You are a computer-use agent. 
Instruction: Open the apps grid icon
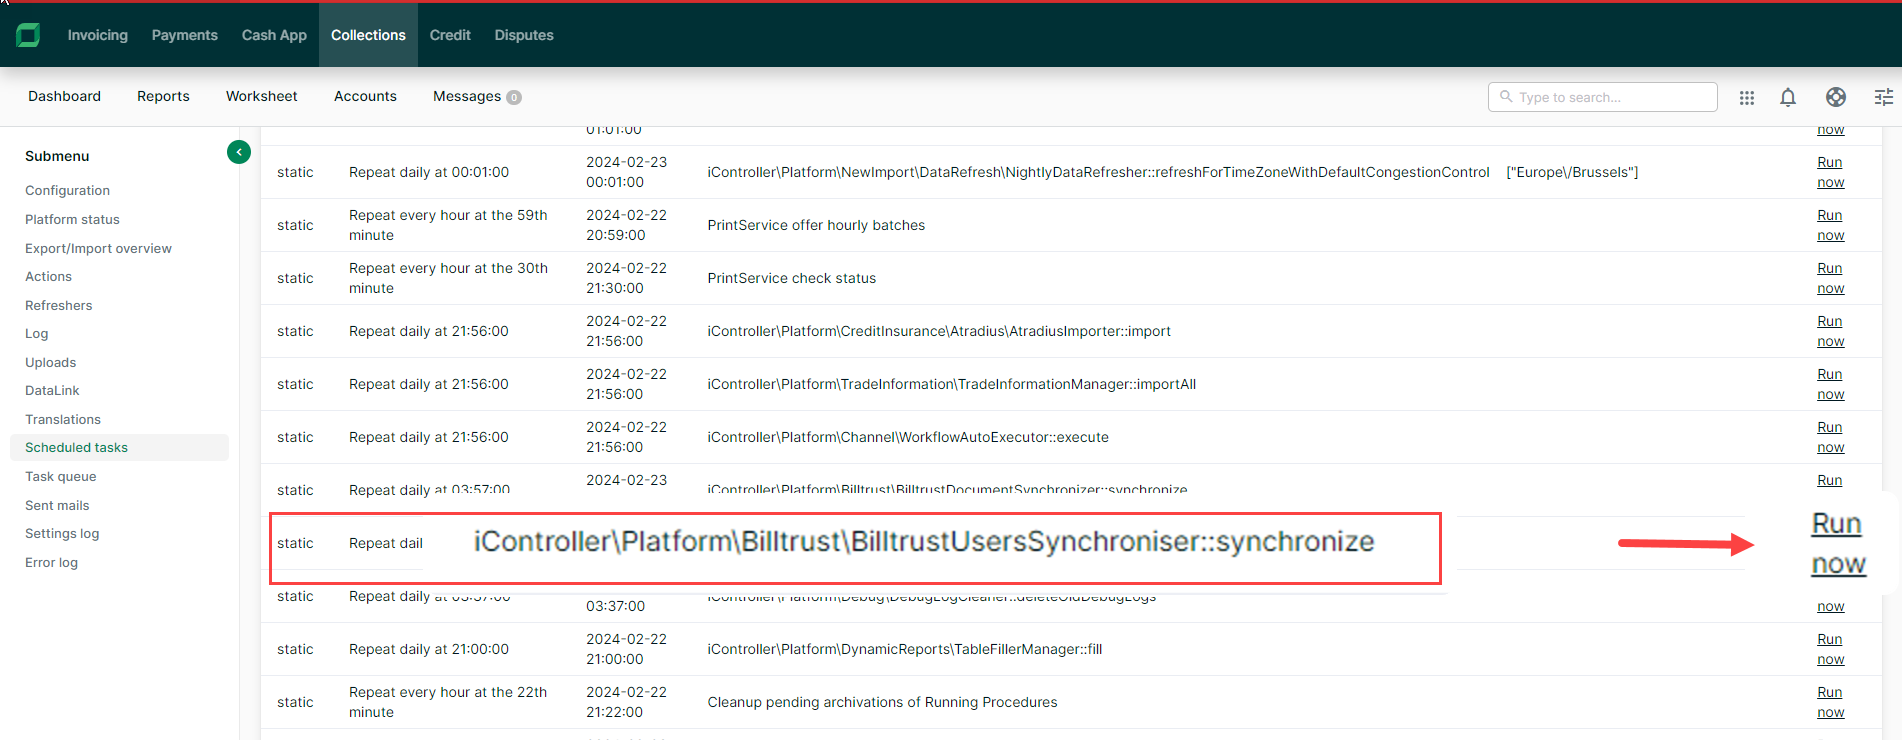[x=1746, y=97]
